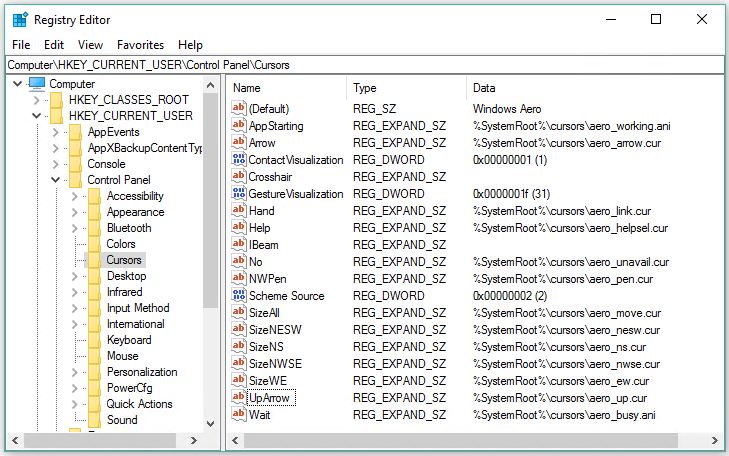Image resolution: width=729 pixels, height=456 pixels.
Task: Expand the Accessibility key
Action: click(74, 196)
